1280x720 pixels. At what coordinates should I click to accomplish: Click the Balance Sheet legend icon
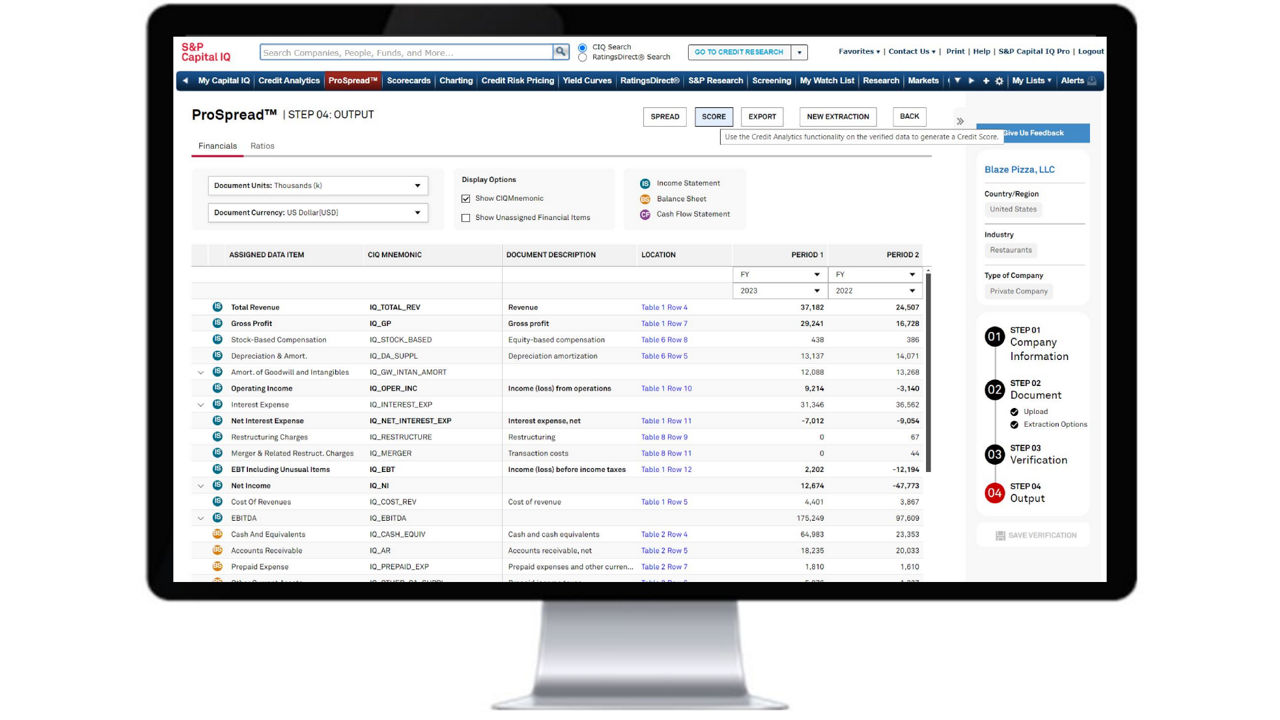pyautogui.click(x=645, y=199)
